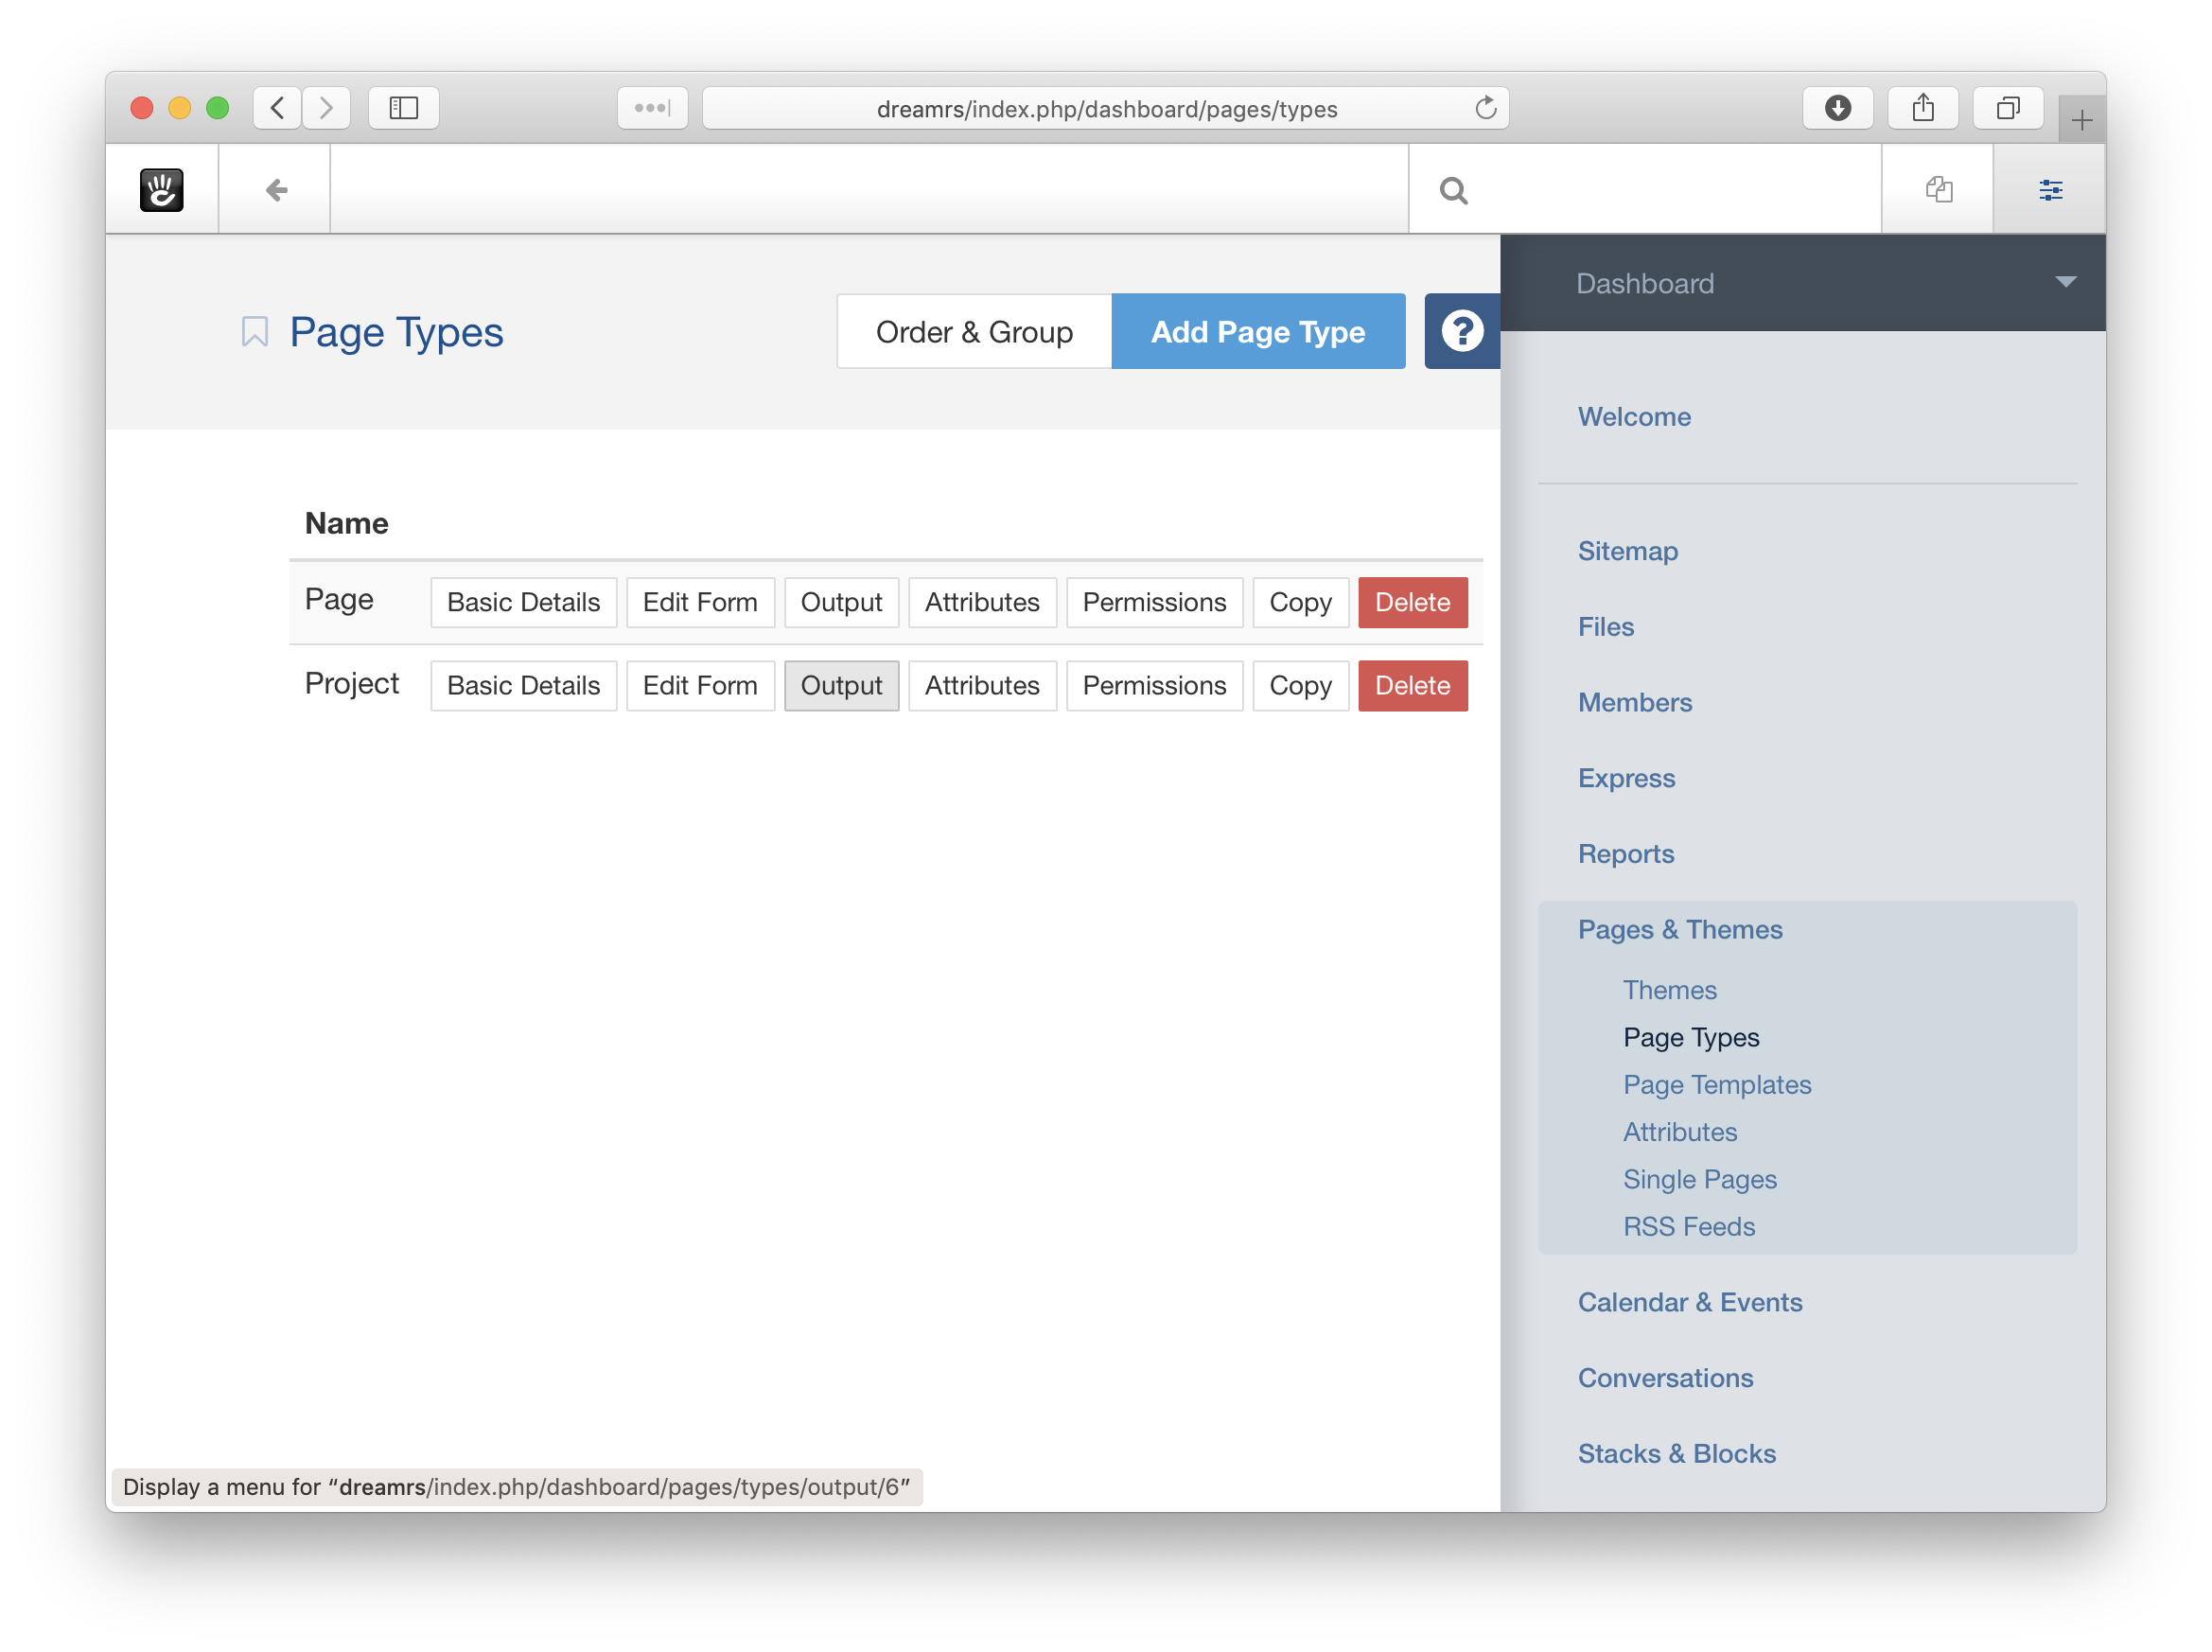
Task: Open Safari's downloads icon
Action: [1837, 108]
